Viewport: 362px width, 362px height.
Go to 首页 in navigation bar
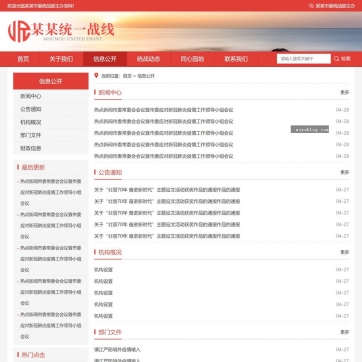[23, 59]
